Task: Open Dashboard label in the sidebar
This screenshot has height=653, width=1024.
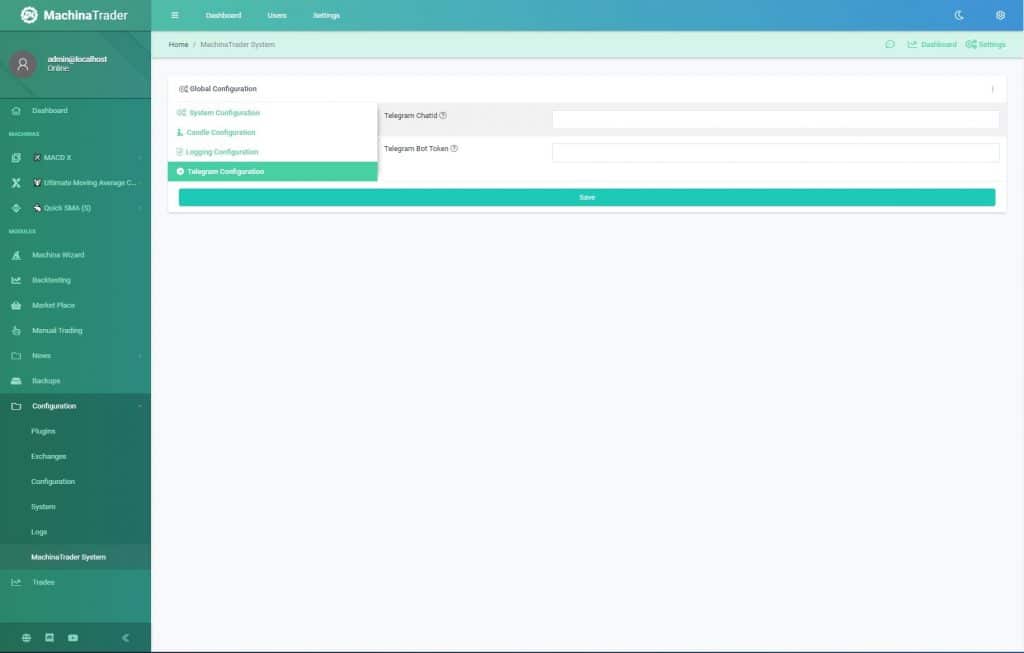Action: (x=50, y=111)
